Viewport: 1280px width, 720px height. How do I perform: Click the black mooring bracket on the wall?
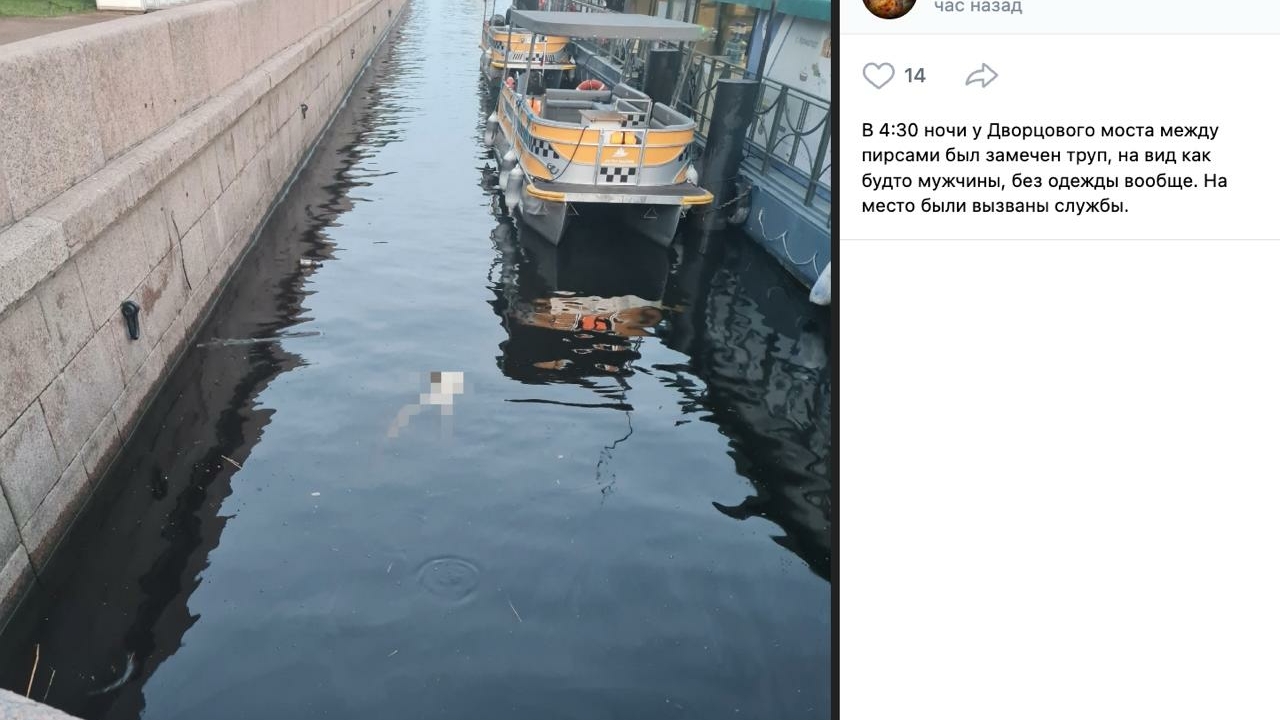point(131,319)
